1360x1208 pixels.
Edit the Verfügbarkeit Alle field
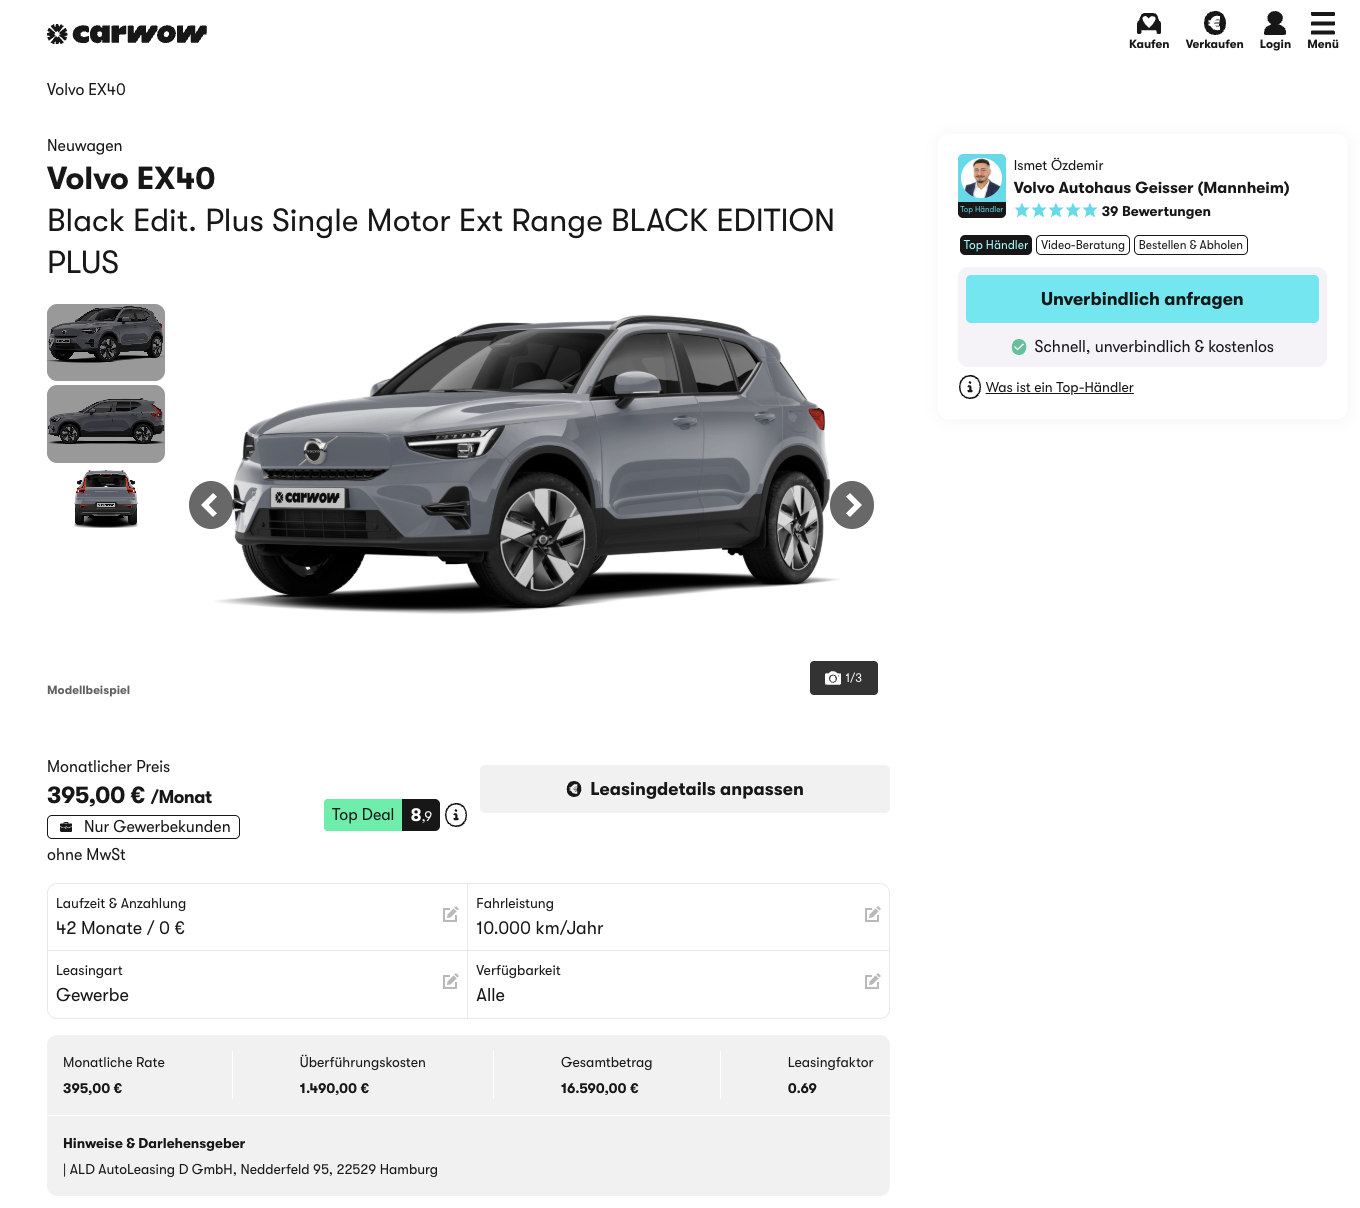coord(872,982)
